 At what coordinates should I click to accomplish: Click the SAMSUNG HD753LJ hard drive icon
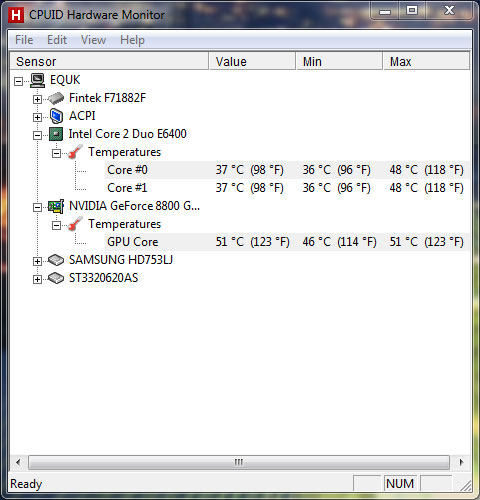coord(56,260)
